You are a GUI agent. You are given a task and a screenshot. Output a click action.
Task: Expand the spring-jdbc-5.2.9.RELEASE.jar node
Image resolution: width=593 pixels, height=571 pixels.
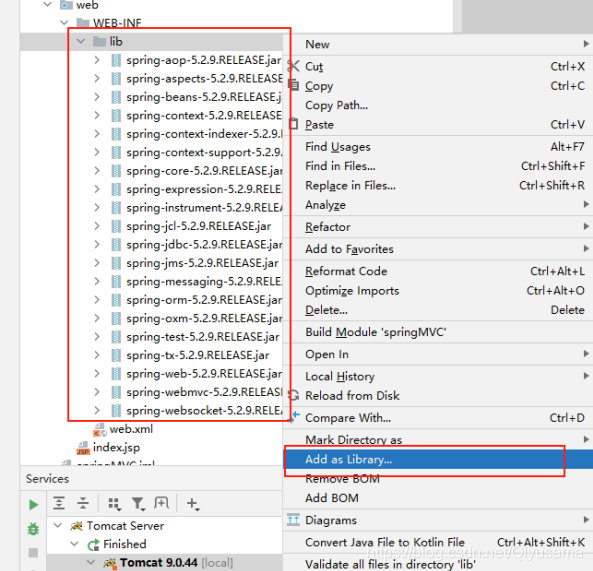97,245
